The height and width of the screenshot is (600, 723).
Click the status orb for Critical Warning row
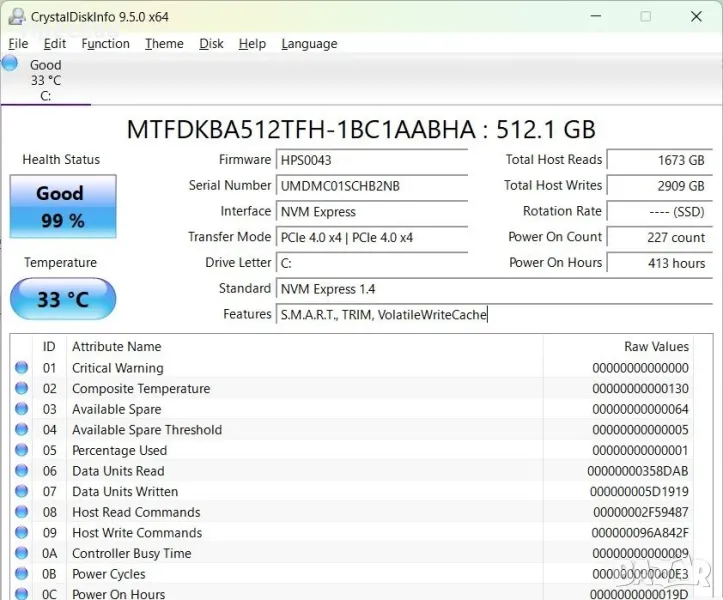21,368
